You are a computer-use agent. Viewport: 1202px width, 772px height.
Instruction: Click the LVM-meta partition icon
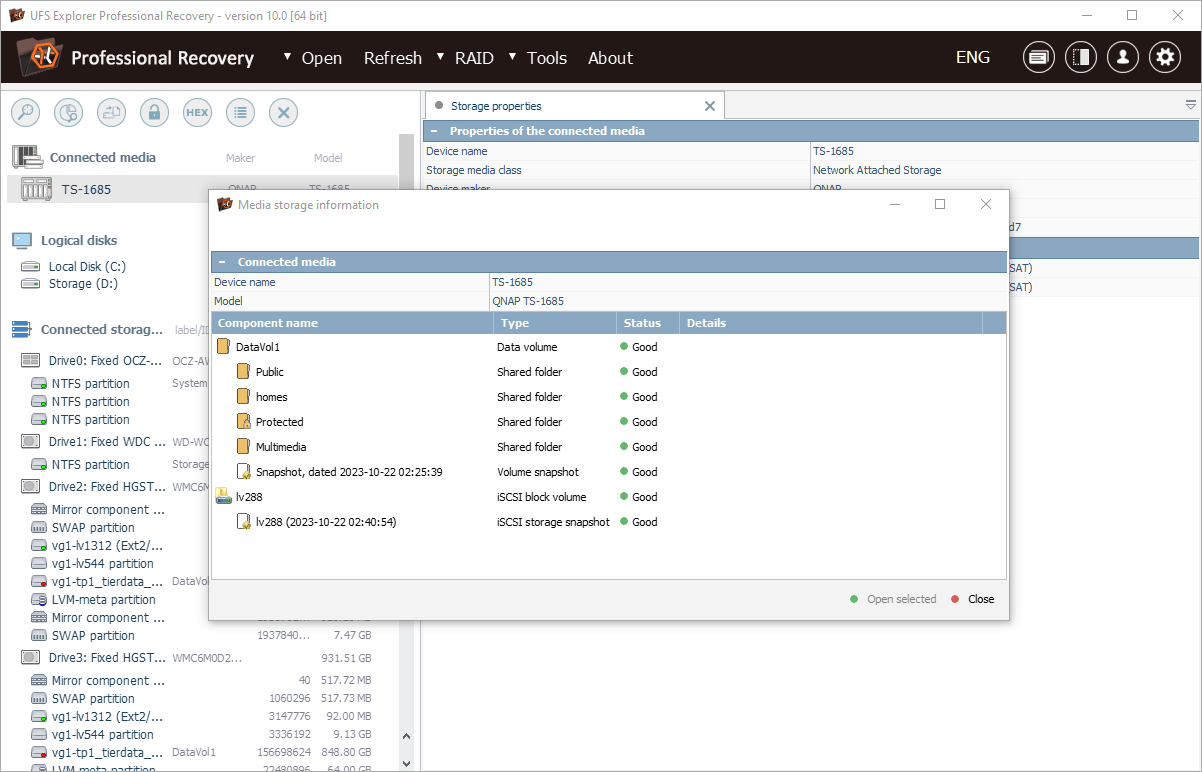pyautogui.click(x=39, y=600)
